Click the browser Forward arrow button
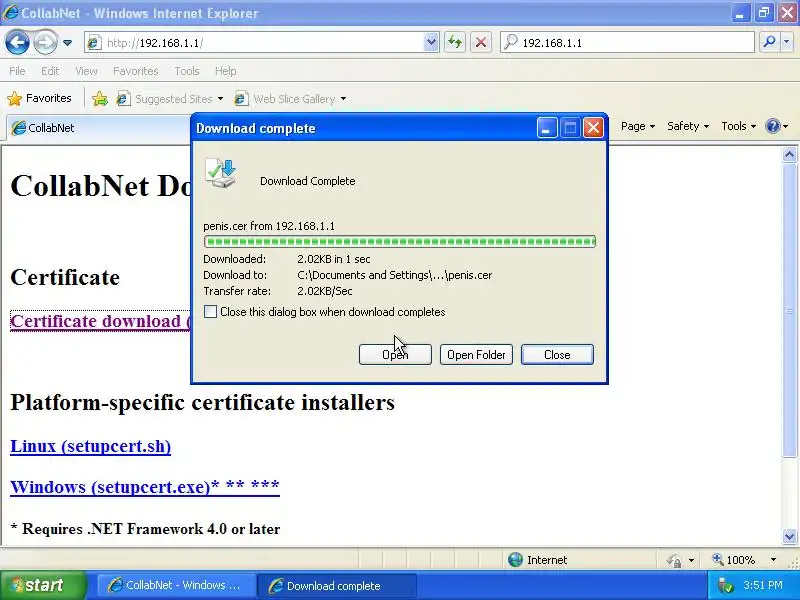Screen dimensions: 800x600 coord(45,43)
